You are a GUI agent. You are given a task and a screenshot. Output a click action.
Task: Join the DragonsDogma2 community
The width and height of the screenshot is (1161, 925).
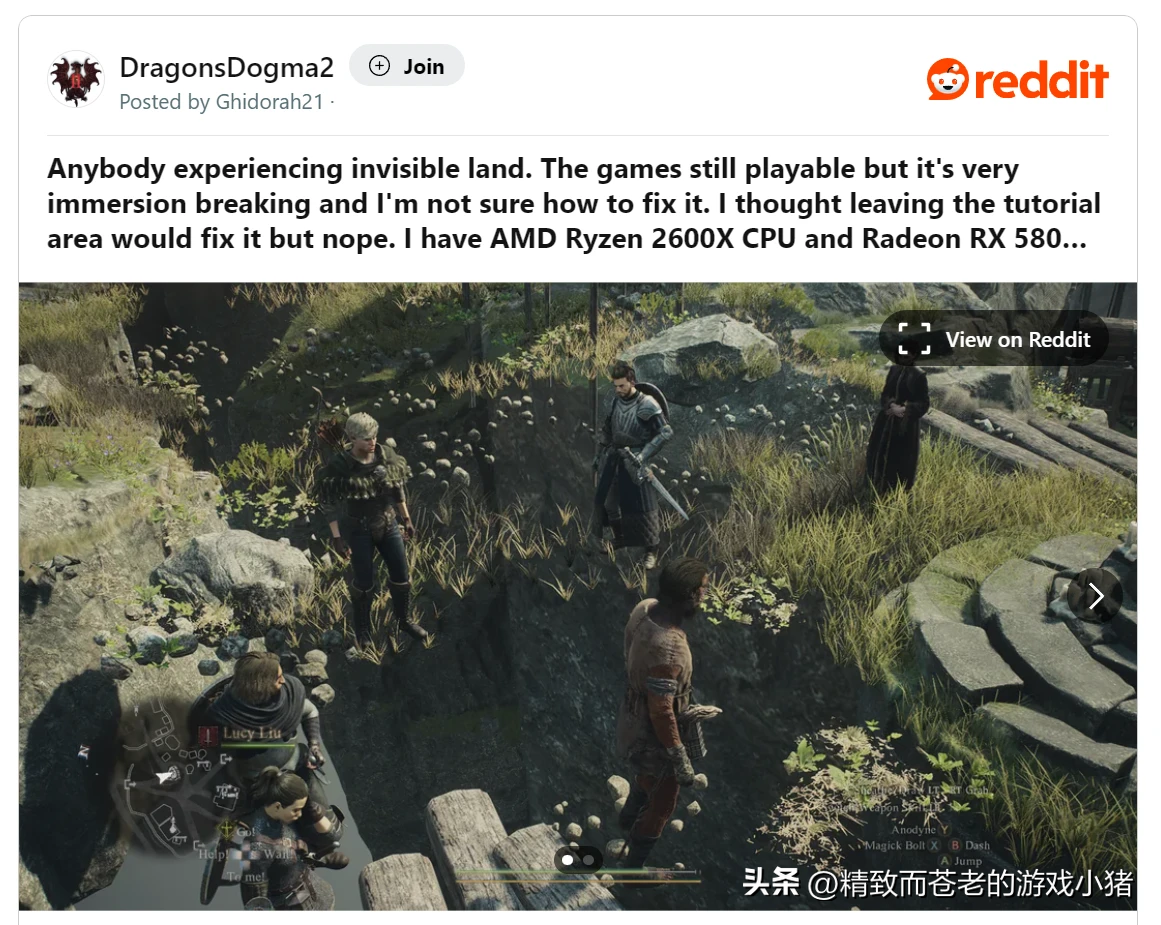[406, 66]
